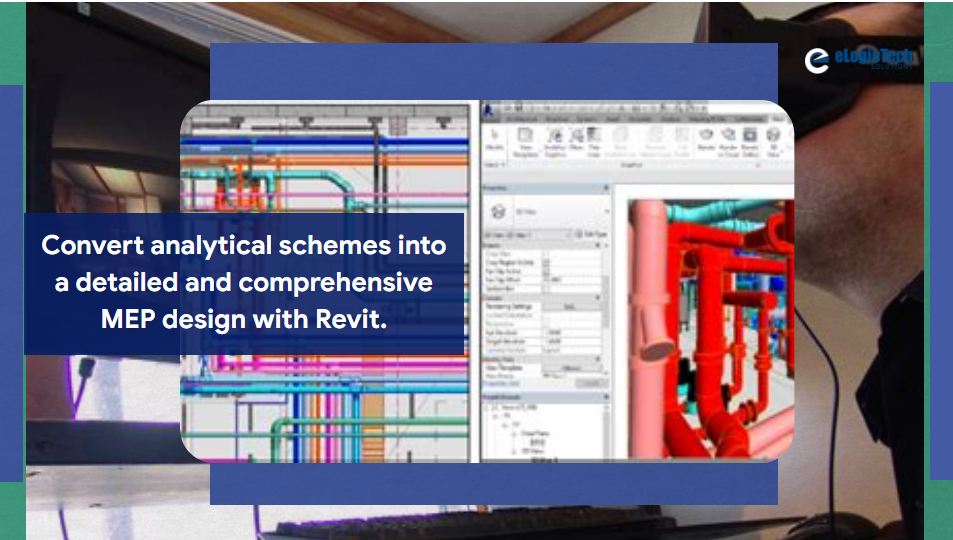Viewport: 953px width, 540px height.
Task: Open the Insert ribbon tab
Action: click(613, 119)
